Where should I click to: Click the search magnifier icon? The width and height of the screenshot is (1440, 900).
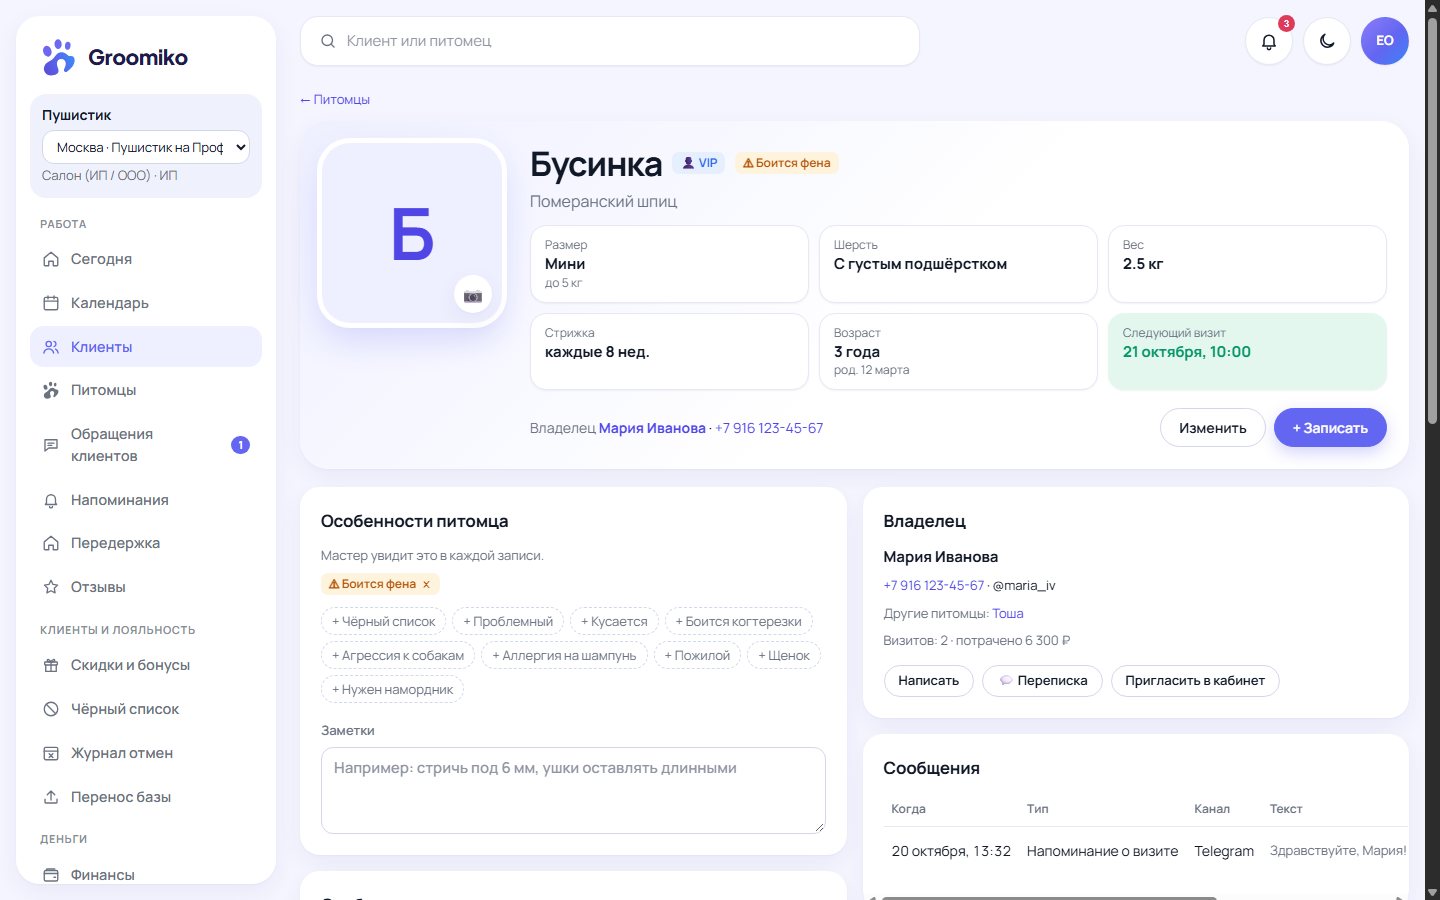(327, 41)
